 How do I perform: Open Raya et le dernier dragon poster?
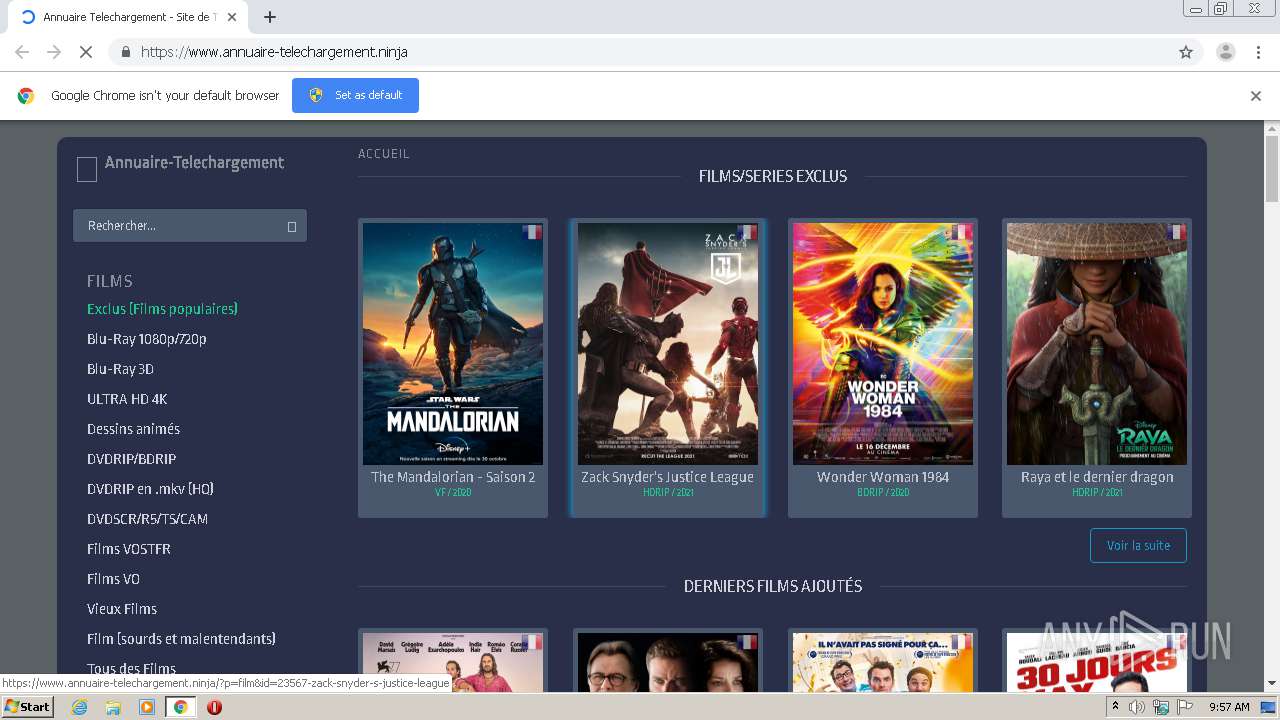pyautogui.click(x=1097, y=344)
